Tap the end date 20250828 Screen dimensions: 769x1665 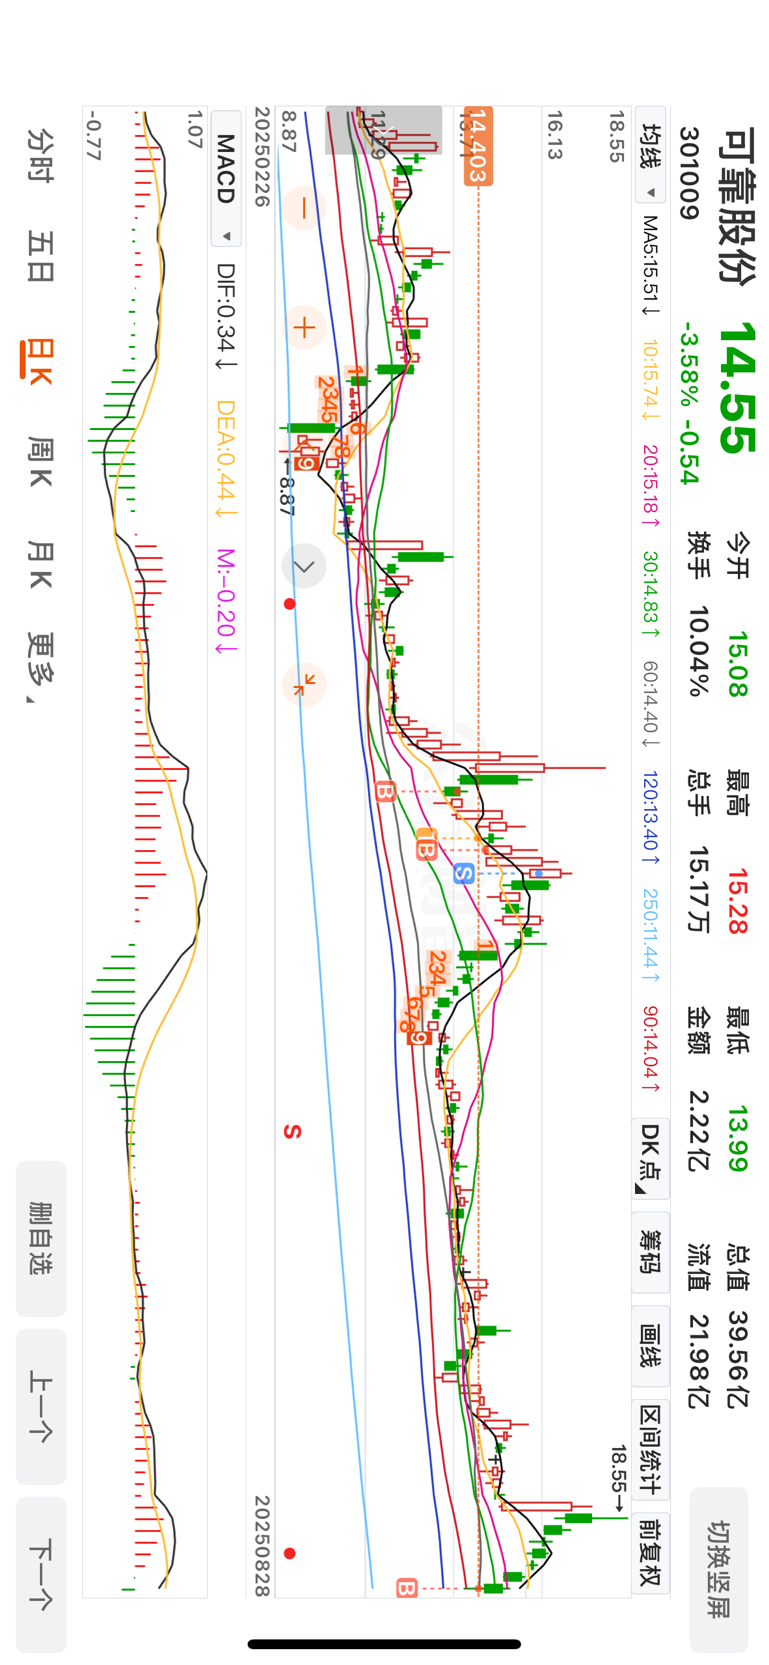(x=262, y=1546)
